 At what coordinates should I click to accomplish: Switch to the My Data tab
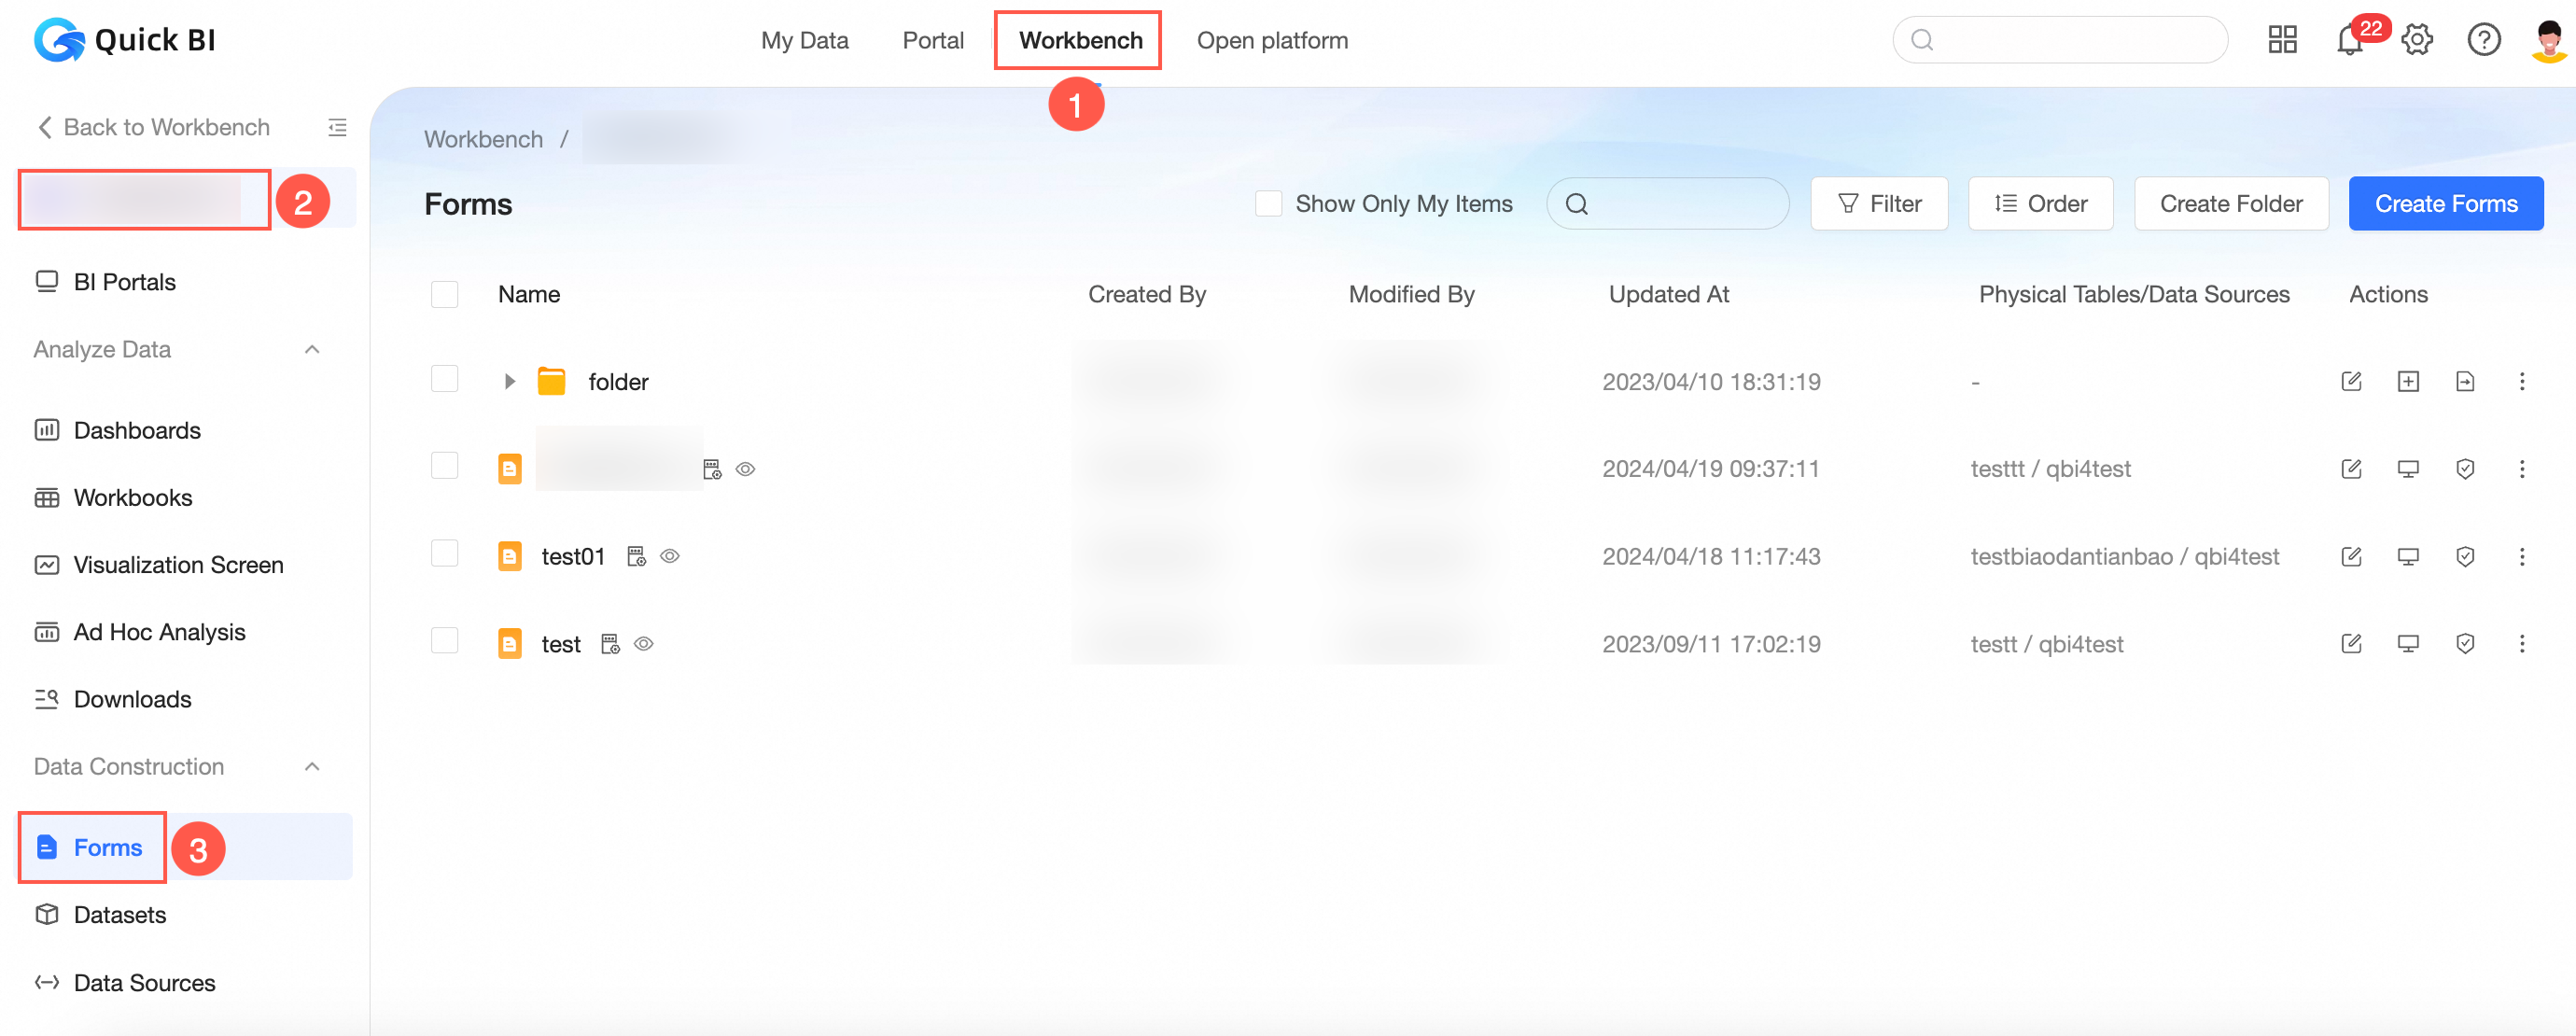(x=804, y=41)
